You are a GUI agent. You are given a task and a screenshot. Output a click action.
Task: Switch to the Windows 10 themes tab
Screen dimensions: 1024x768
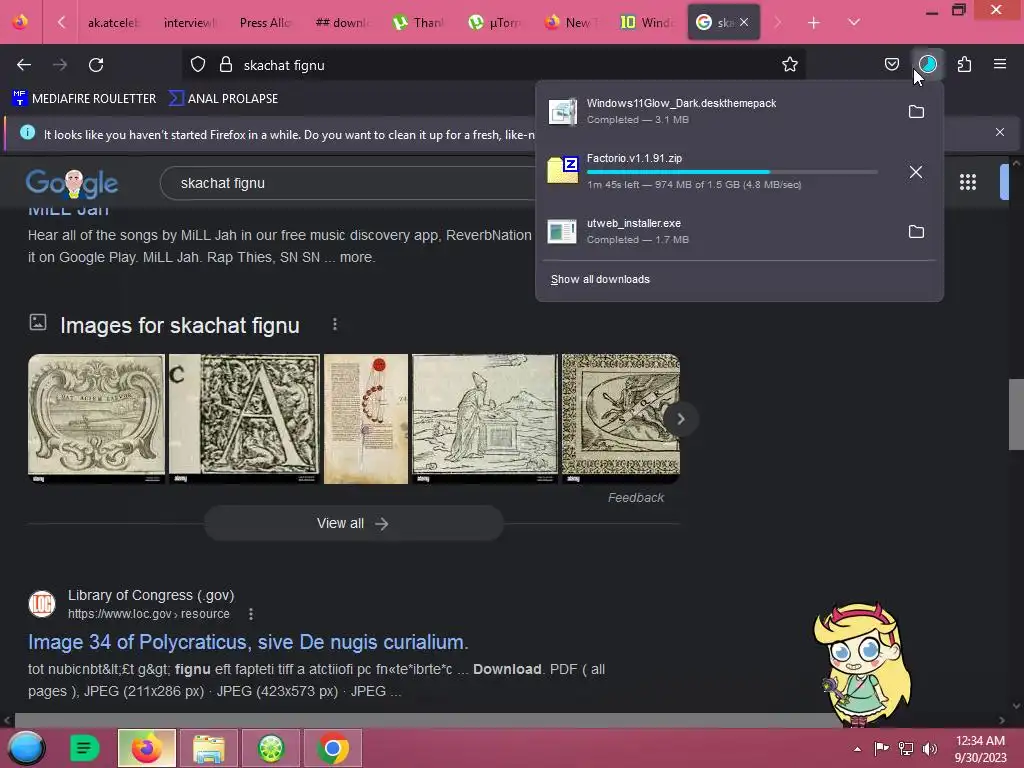pos(646,23)
